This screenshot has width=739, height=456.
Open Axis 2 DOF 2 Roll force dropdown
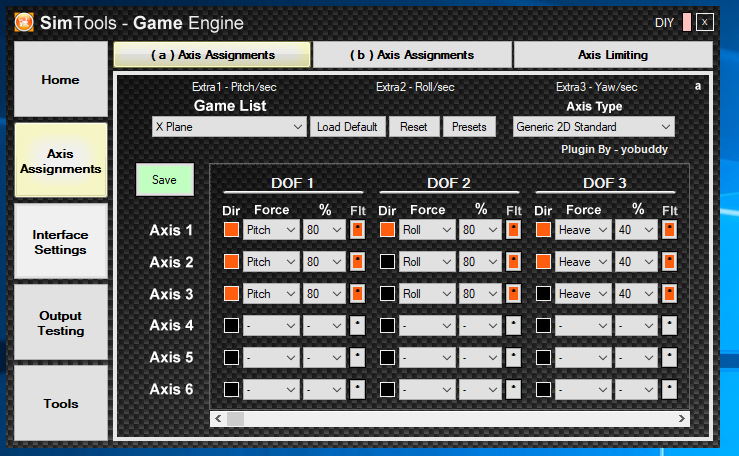tap(427, 262)
